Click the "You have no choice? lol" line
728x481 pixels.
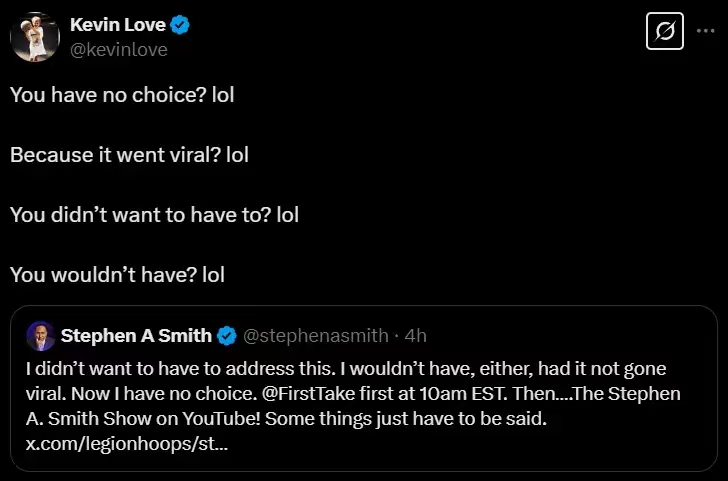coord(122,96)
